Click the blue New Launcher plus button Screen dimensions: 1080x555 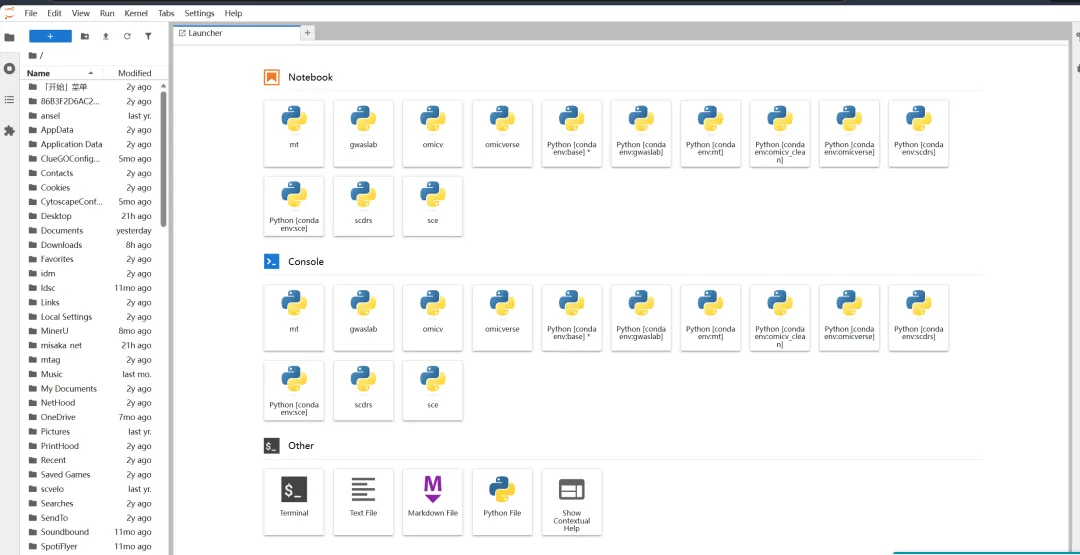click(x=50, y=36)
